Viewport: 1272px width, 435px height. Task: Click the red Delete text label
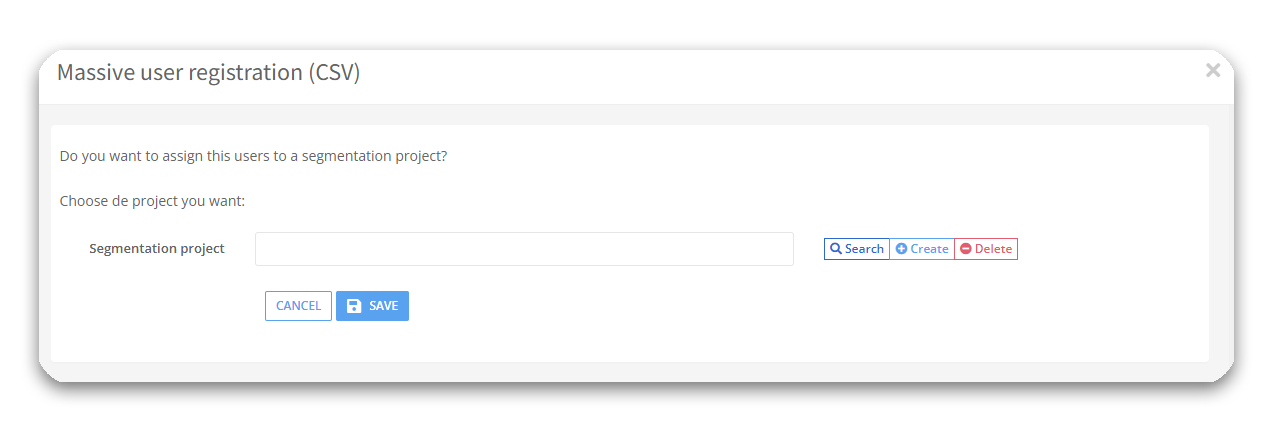993,249
